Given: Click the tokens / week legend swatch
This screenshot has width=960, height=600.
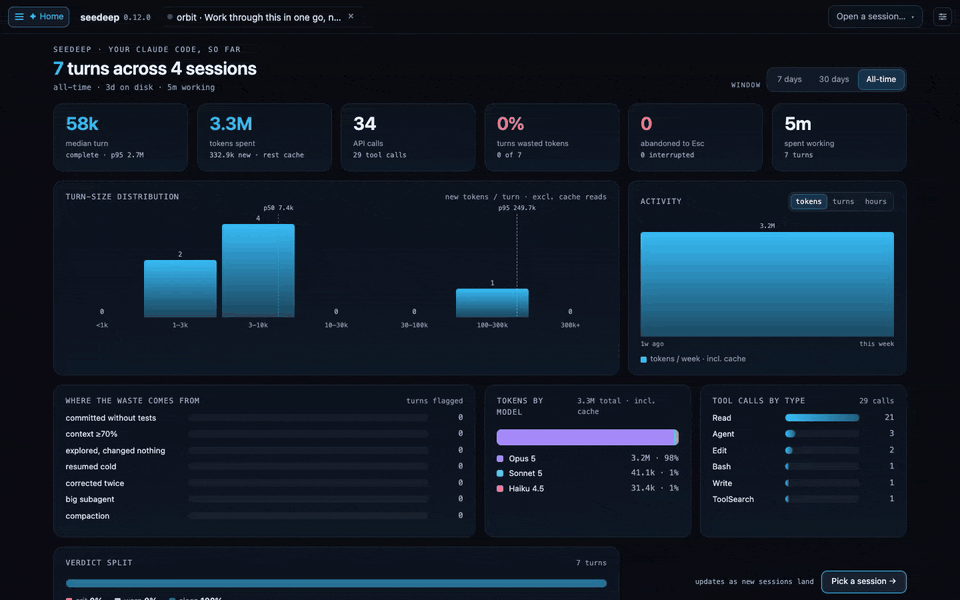Looking at the screenshot, I should [643, 359].
